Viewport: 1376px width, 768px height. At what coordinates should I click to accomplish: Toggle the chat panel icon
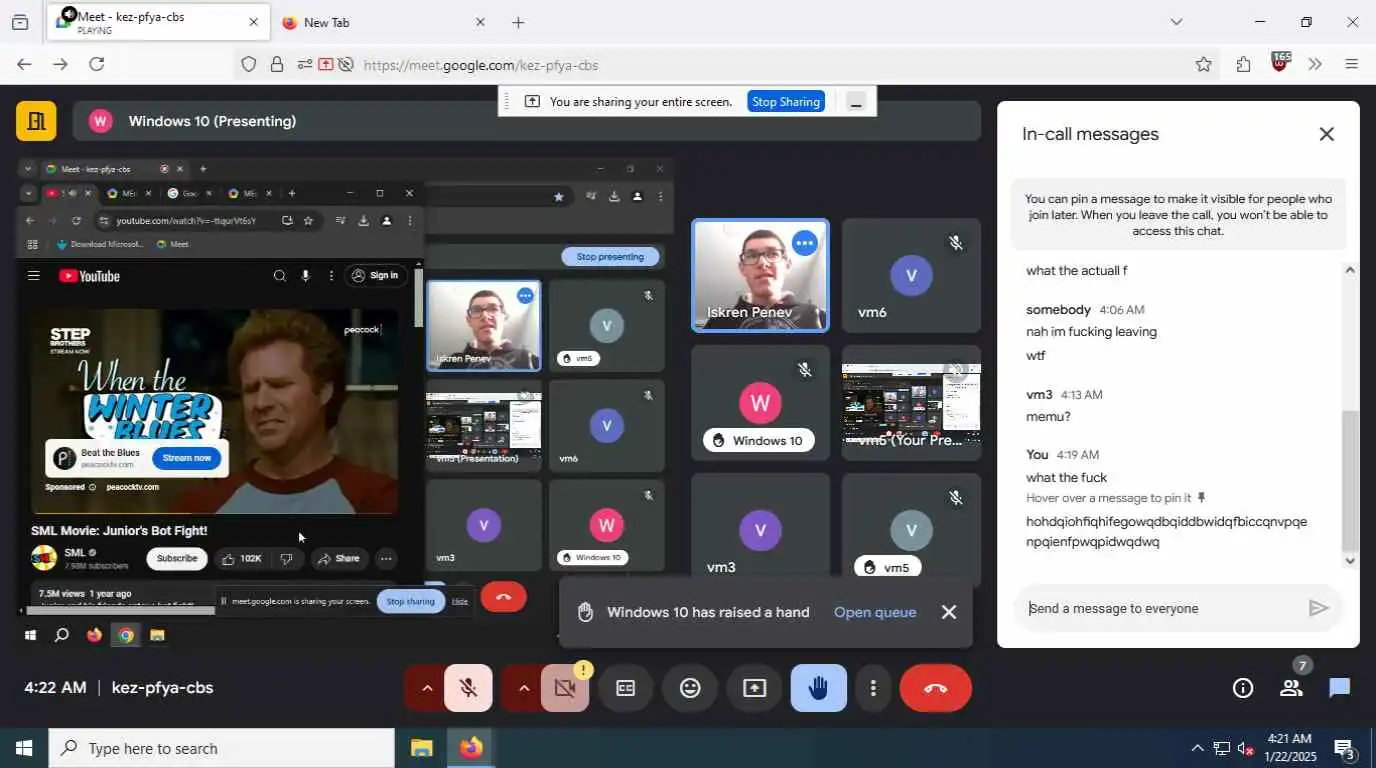pos(1340,688)
